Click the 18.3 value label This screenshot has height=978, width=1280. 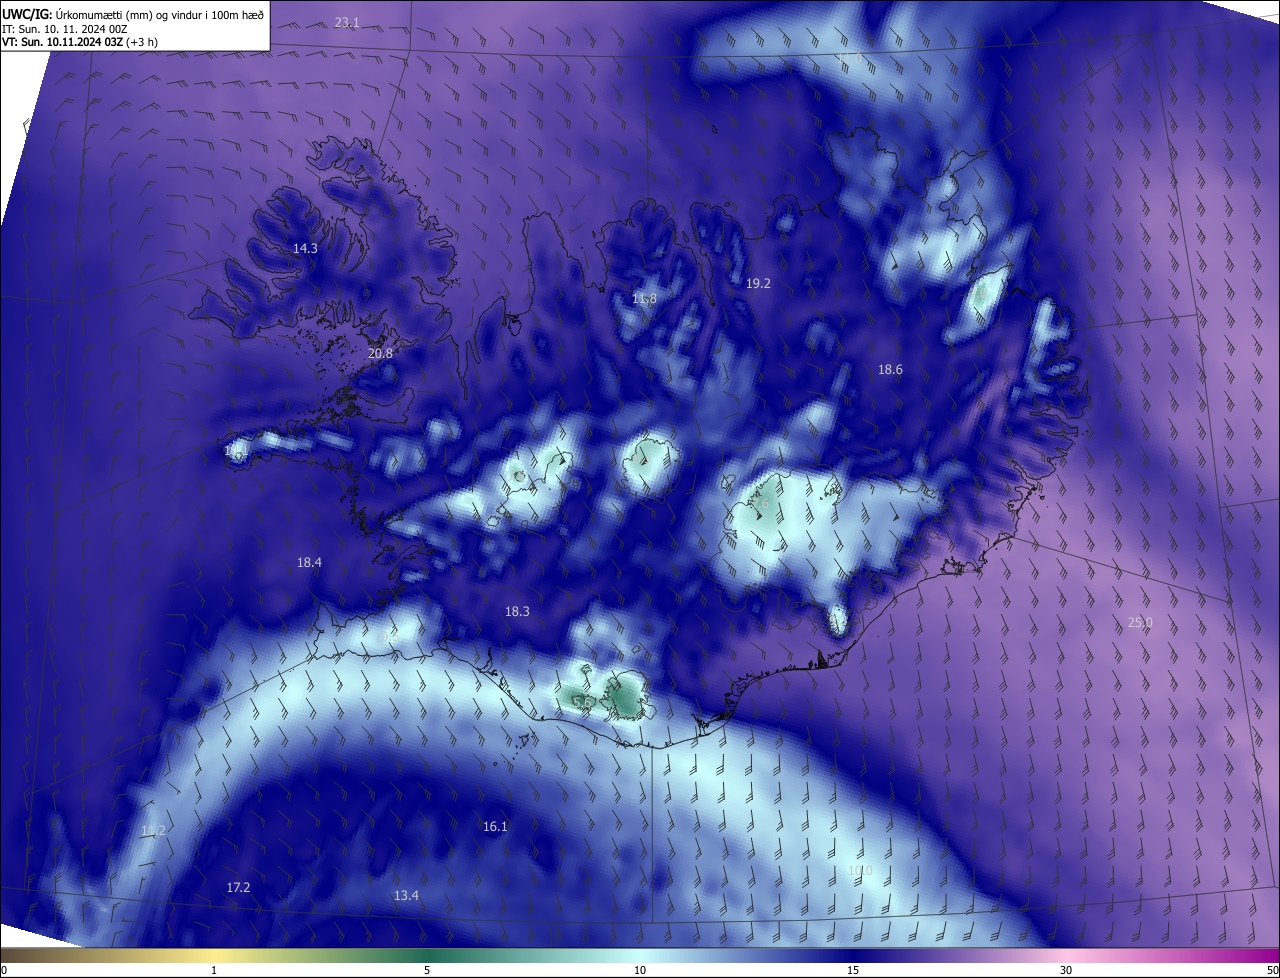pyautogui.click(x=517, y=611)
